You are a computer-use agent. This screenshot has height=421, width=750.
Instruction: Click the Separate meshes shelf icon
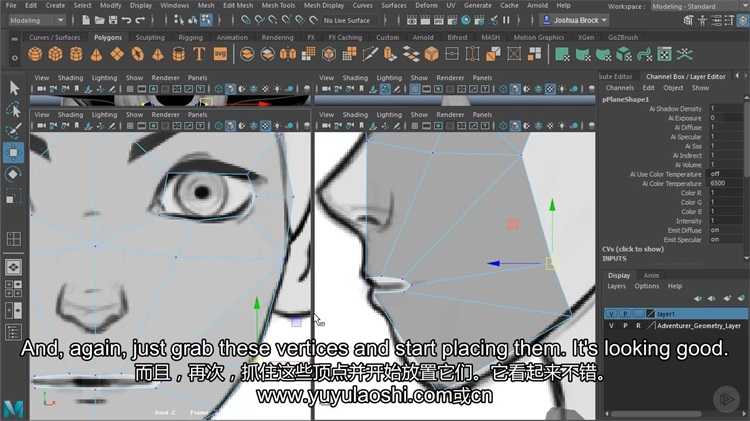click(x=267, y=55)
